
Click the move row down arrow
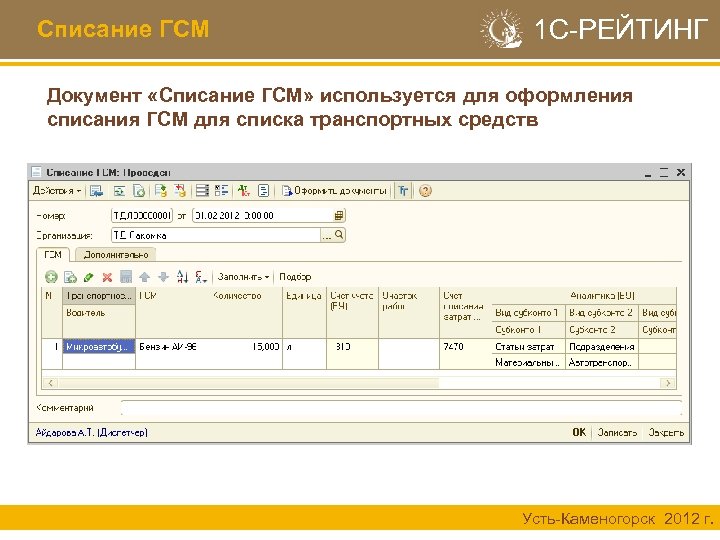[x=163, y=277]
